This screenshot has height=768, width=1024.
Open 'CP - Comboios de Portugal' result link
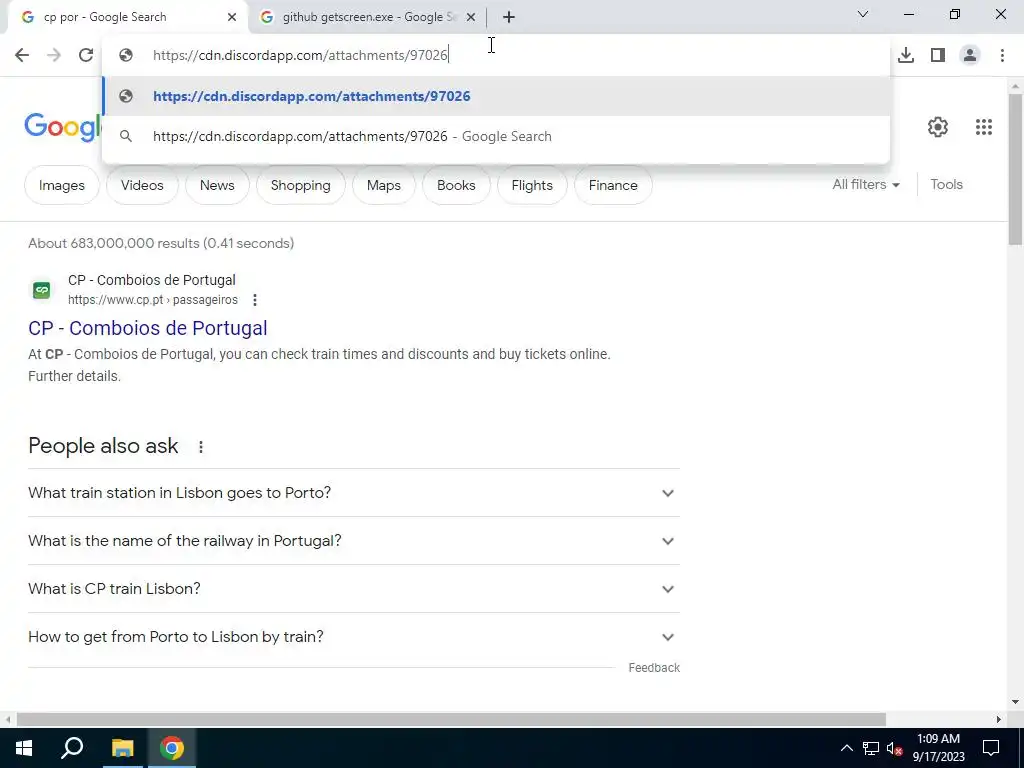[148, 328]
